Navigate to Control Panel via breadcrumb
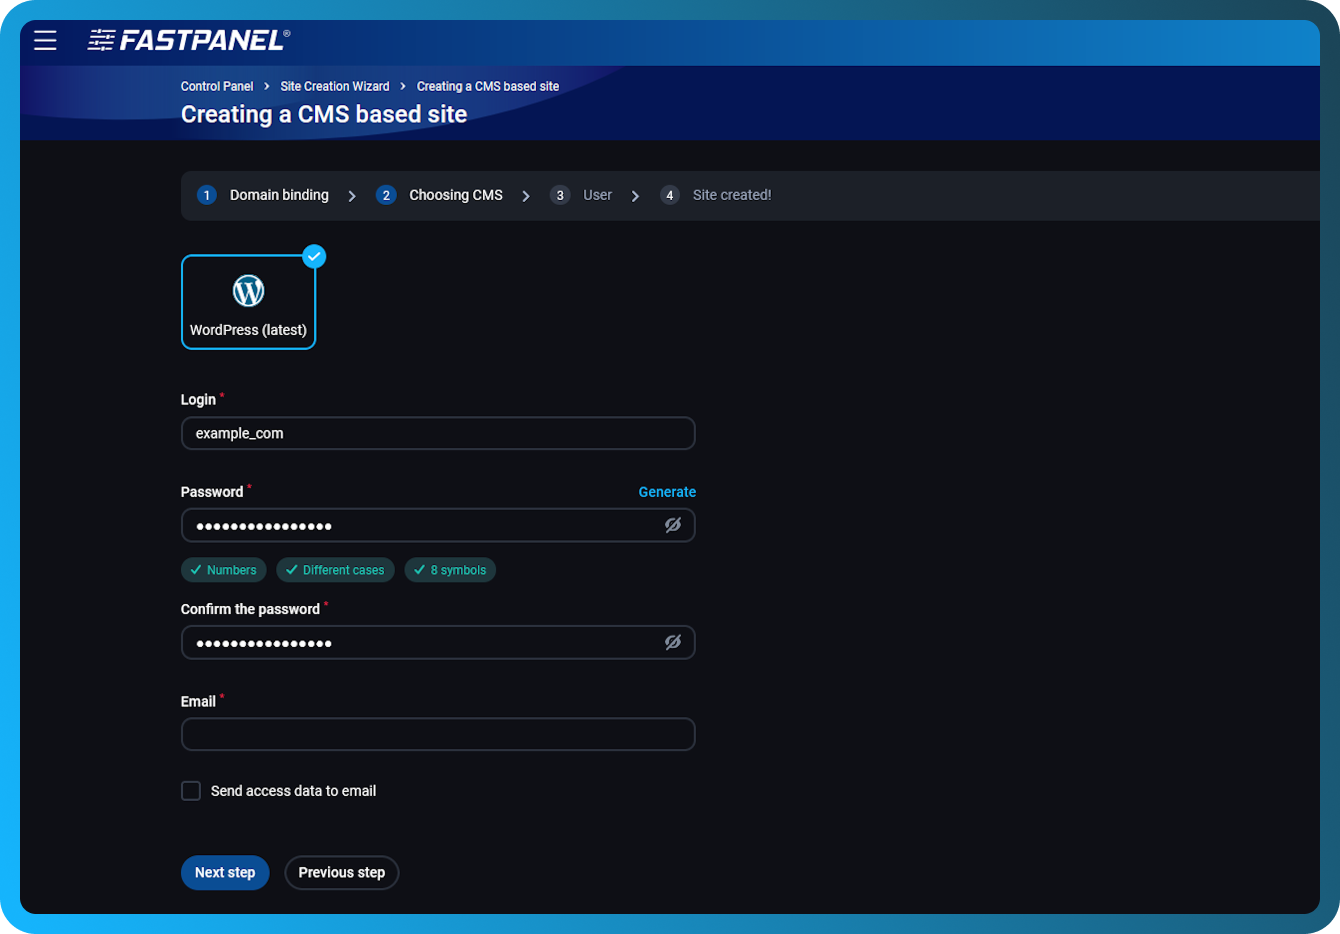Screen dimensions: 1340x934 217,86
